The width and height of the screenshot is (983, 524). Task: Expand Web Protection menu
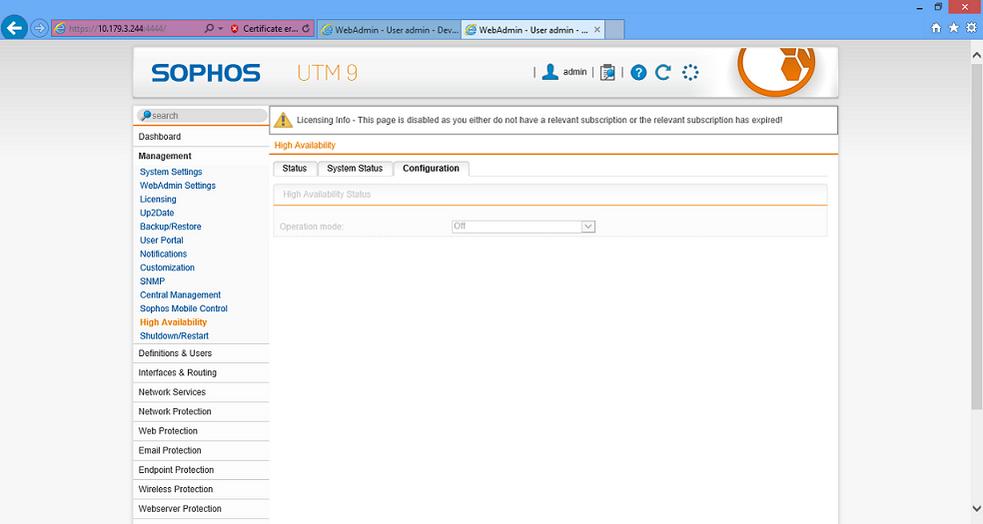[x=201, y=431]
